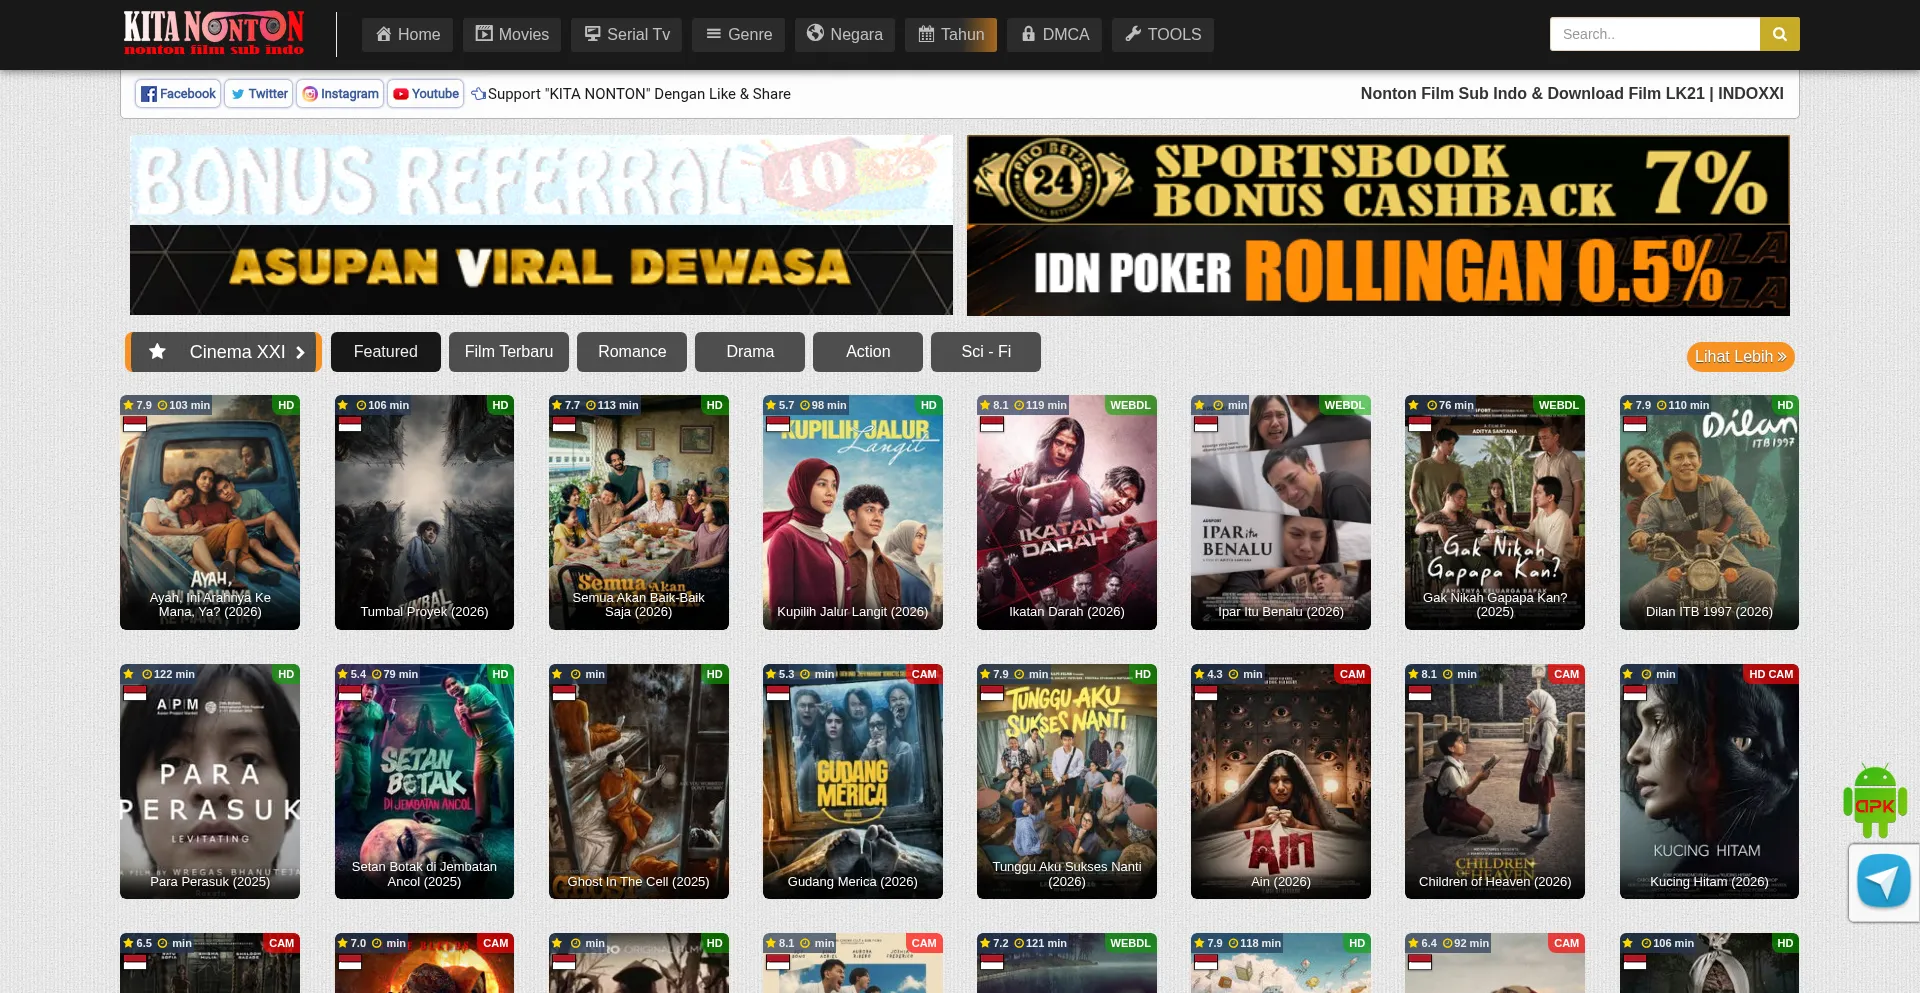Open the Youtube link button
The width and height of the screenshot is (1920, 993).
(426, 94)
